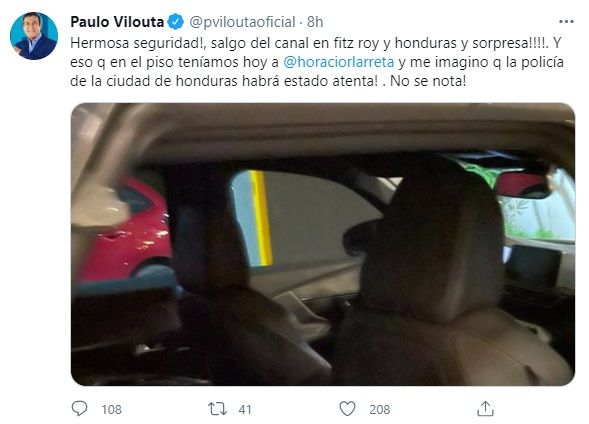Like the tweet with the heart icon
Viewport: 589px width, 424px height.
pyautogui.click(x=347, y=409)
